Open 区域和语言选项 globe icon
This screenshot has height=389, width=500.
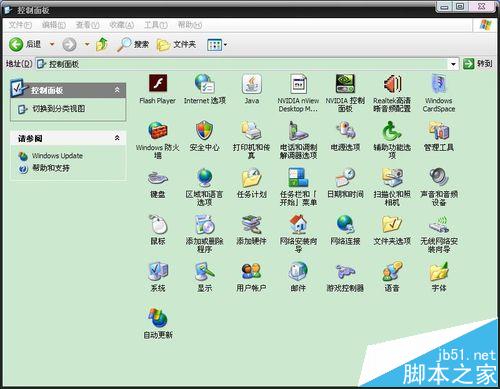pyautogui.click(x=205, y=177)
